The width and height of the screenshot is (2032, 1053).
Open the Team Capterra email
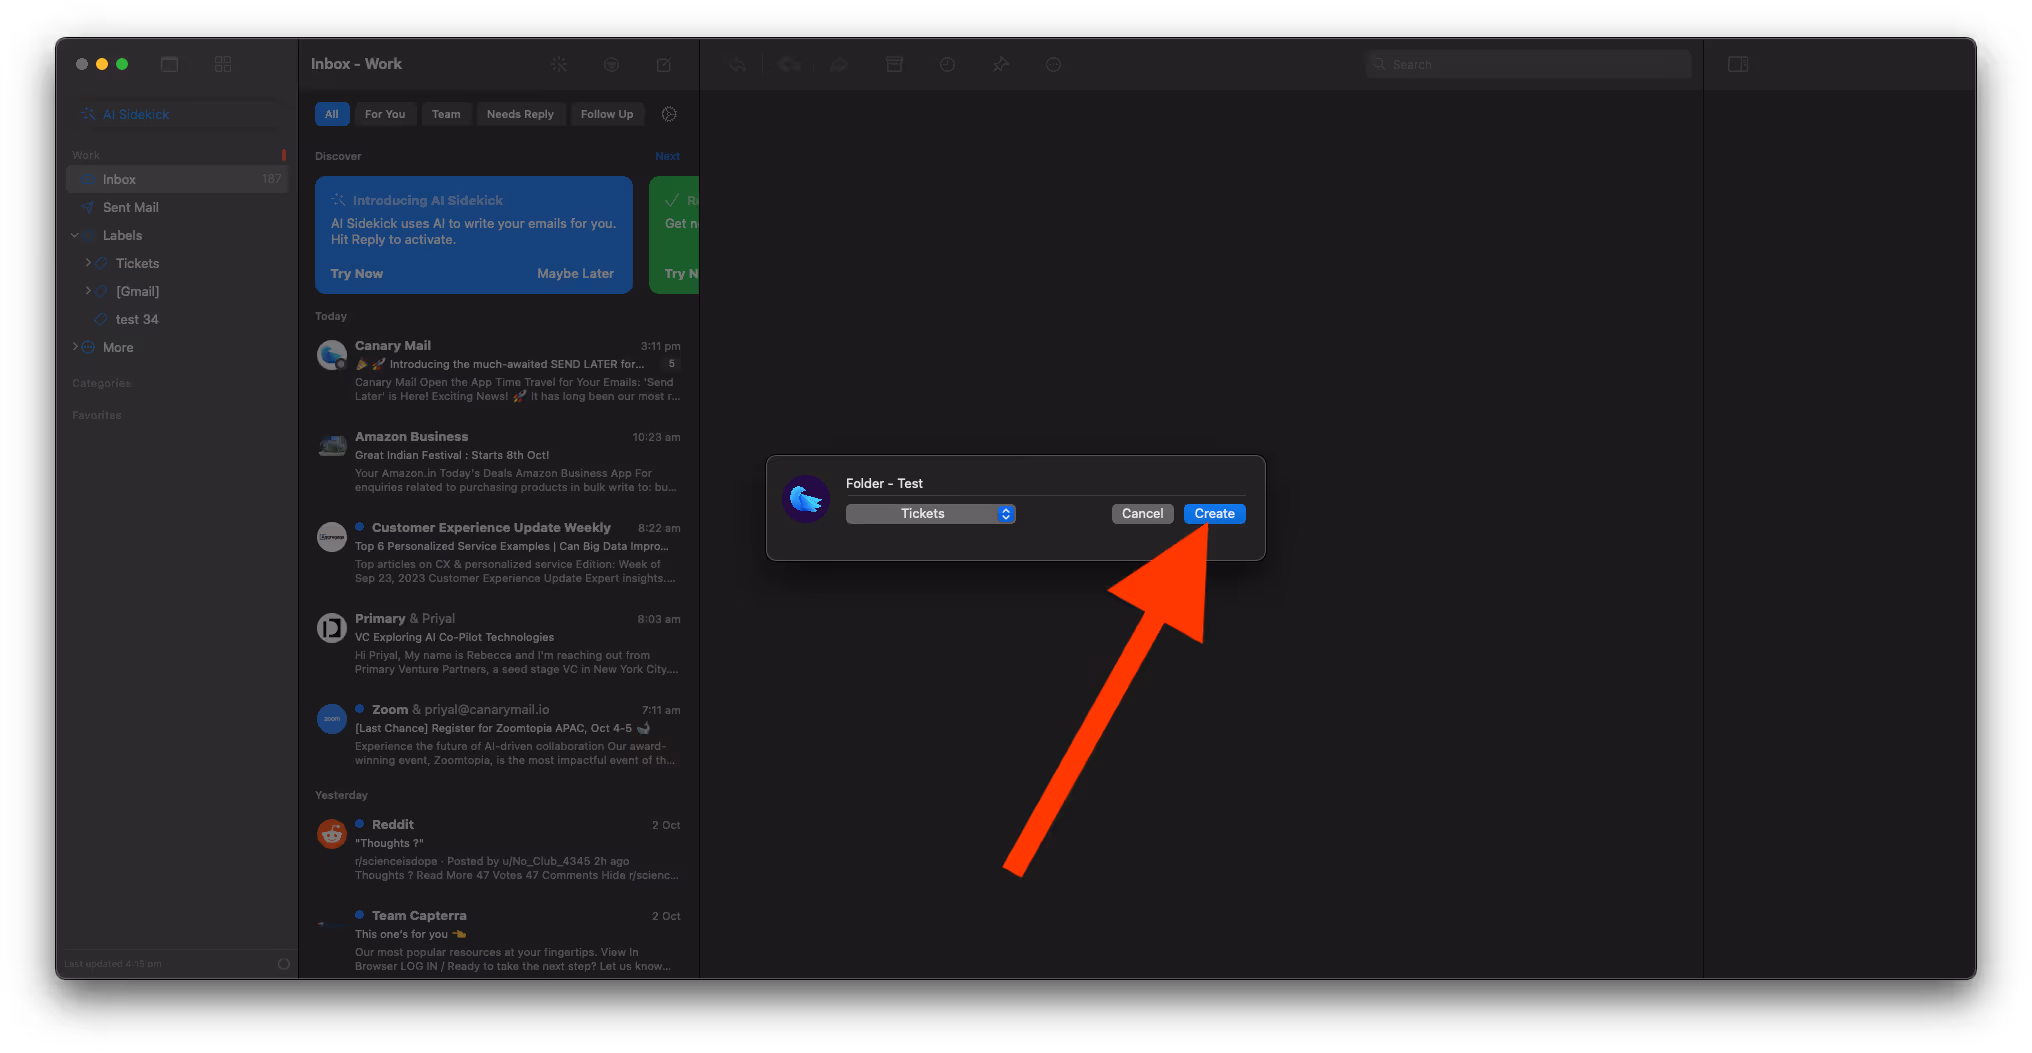click(x=499, y=941)
